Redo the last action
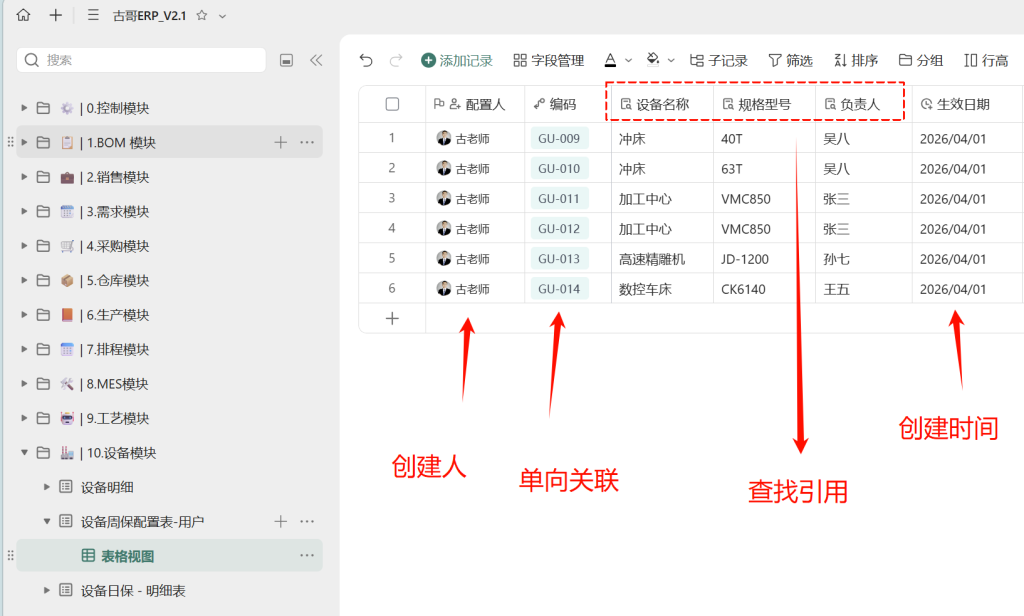The width and height of the screenshot is (1024, 616). (x=396, y=61)
